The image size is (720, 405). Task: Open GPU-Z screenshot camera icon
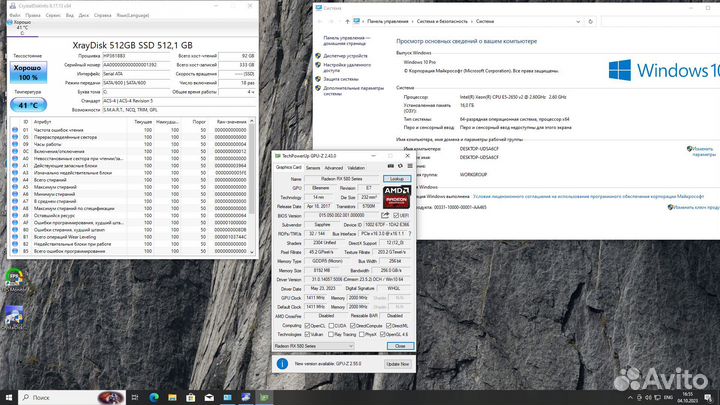390,166
